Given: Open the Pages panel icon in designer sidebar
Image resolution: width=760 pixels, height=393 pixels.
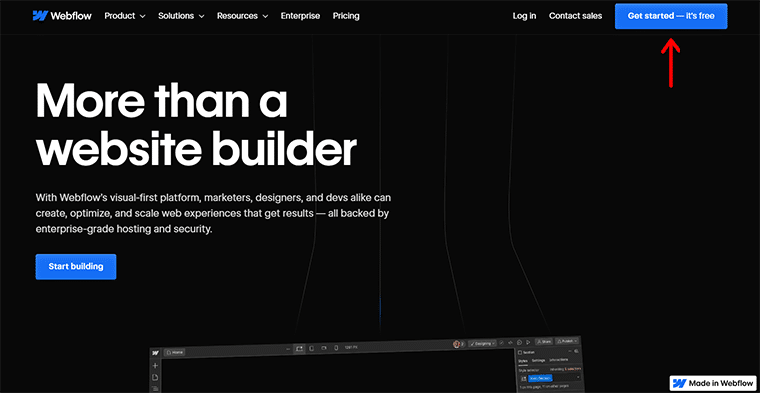Looking at the screenshot, I should click(x=155, y=377).
